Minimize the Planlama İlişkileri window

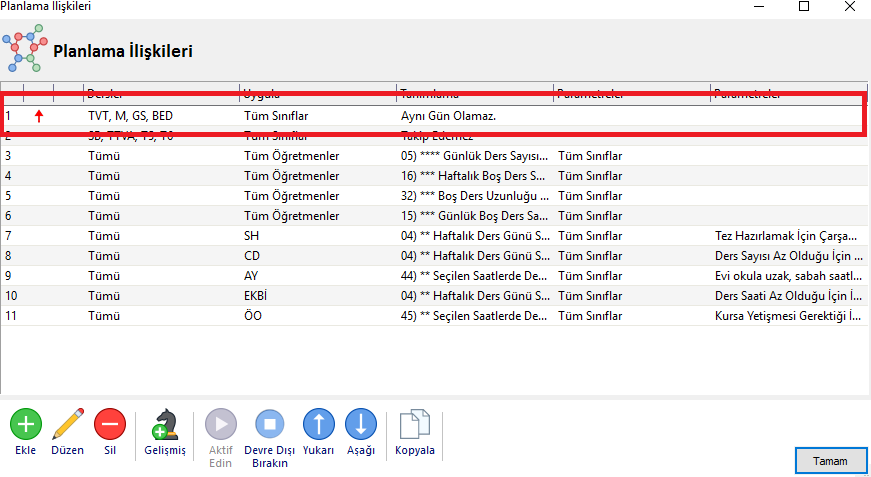pos(759,7)
